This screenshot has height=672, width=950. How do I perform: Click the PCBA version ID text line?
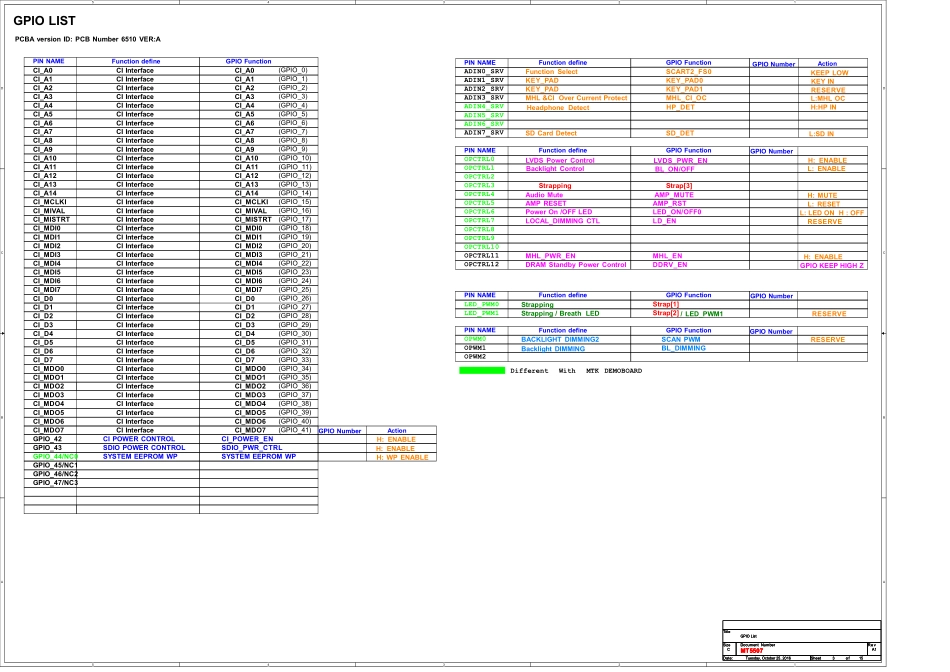[x=88, y=39]
